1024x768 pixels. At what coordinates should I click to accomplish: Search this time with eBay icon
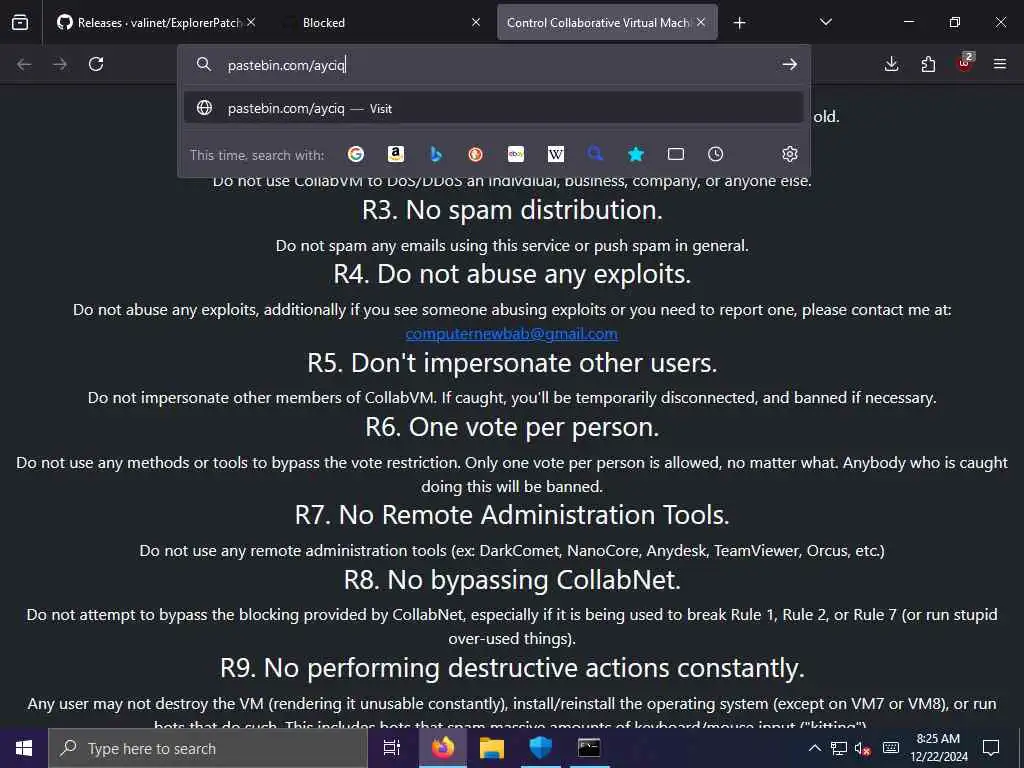516,154
